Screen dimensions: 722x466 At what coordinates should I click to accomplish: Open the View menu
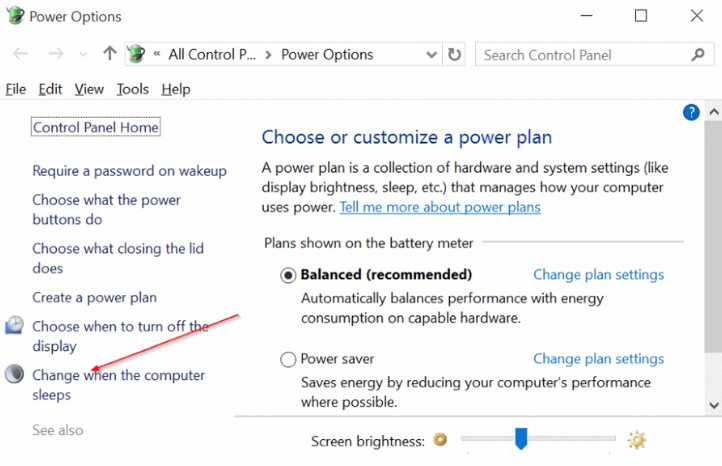pyautogui.click(x=89, y=89)
